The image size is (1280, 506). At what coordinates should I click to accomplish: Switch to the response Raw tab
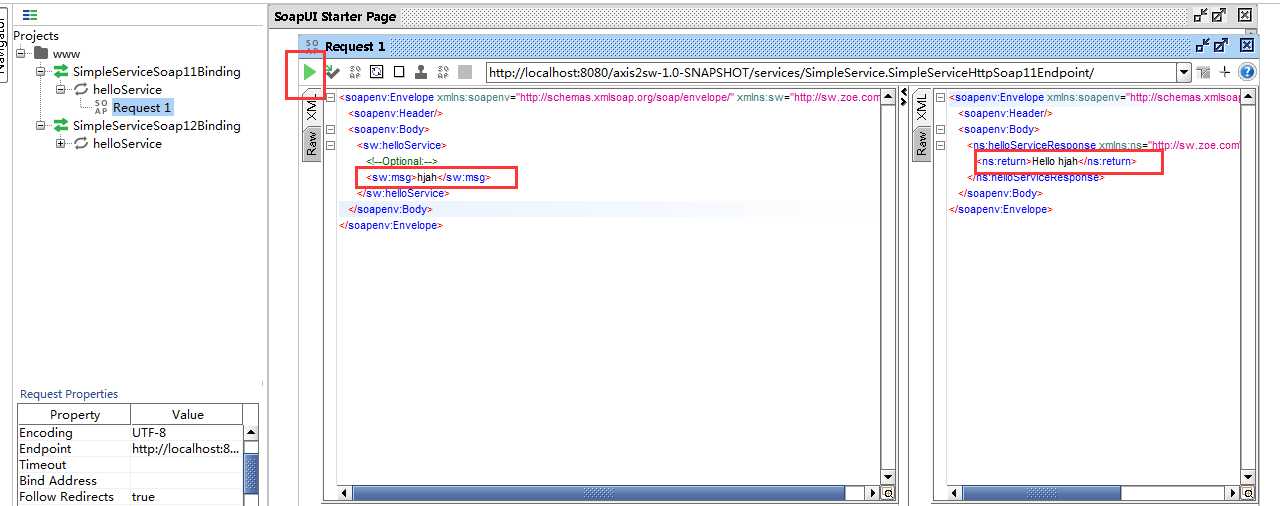(921, 142)
